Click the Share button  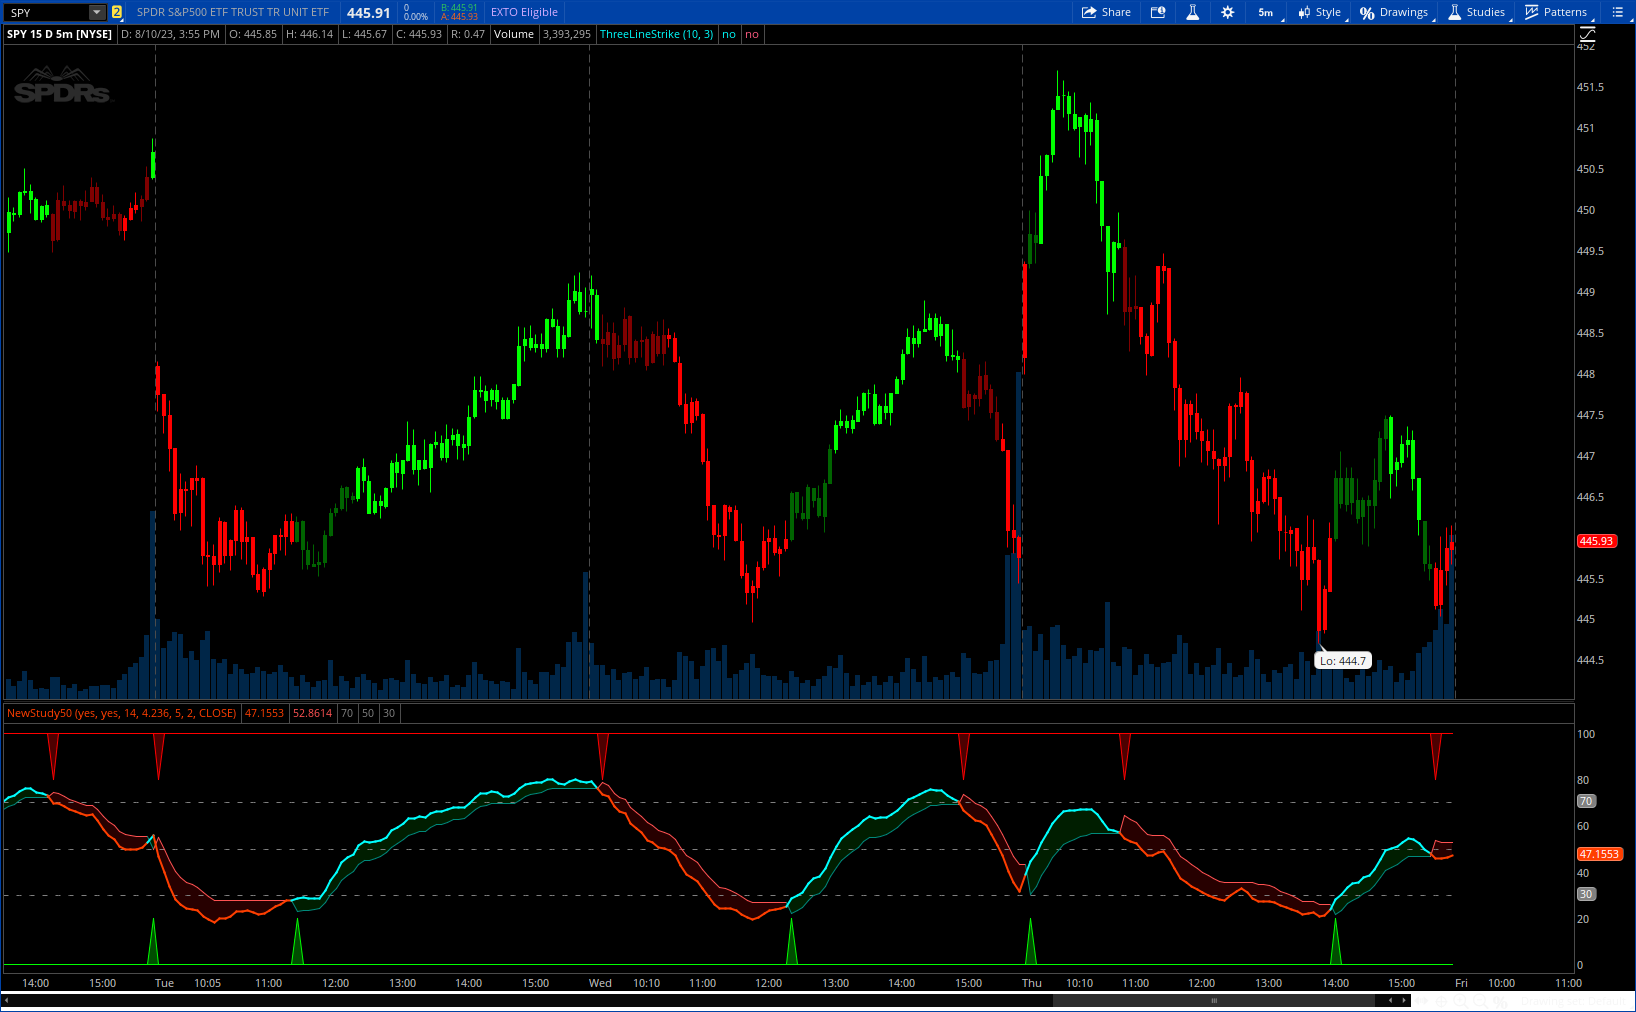coord(1106,12)
